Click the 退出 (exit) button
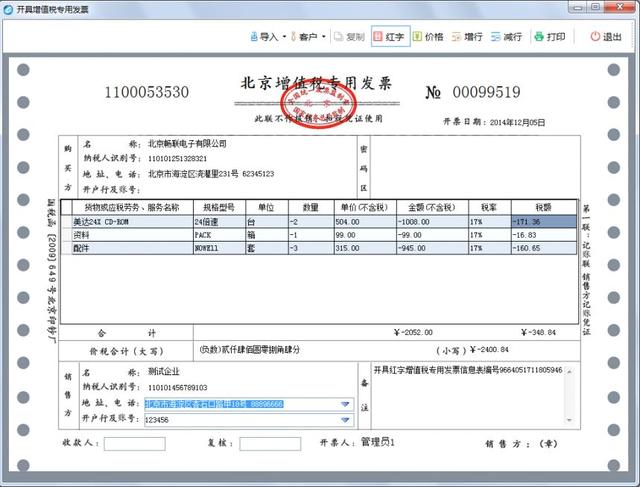 [x=606, y=37]
